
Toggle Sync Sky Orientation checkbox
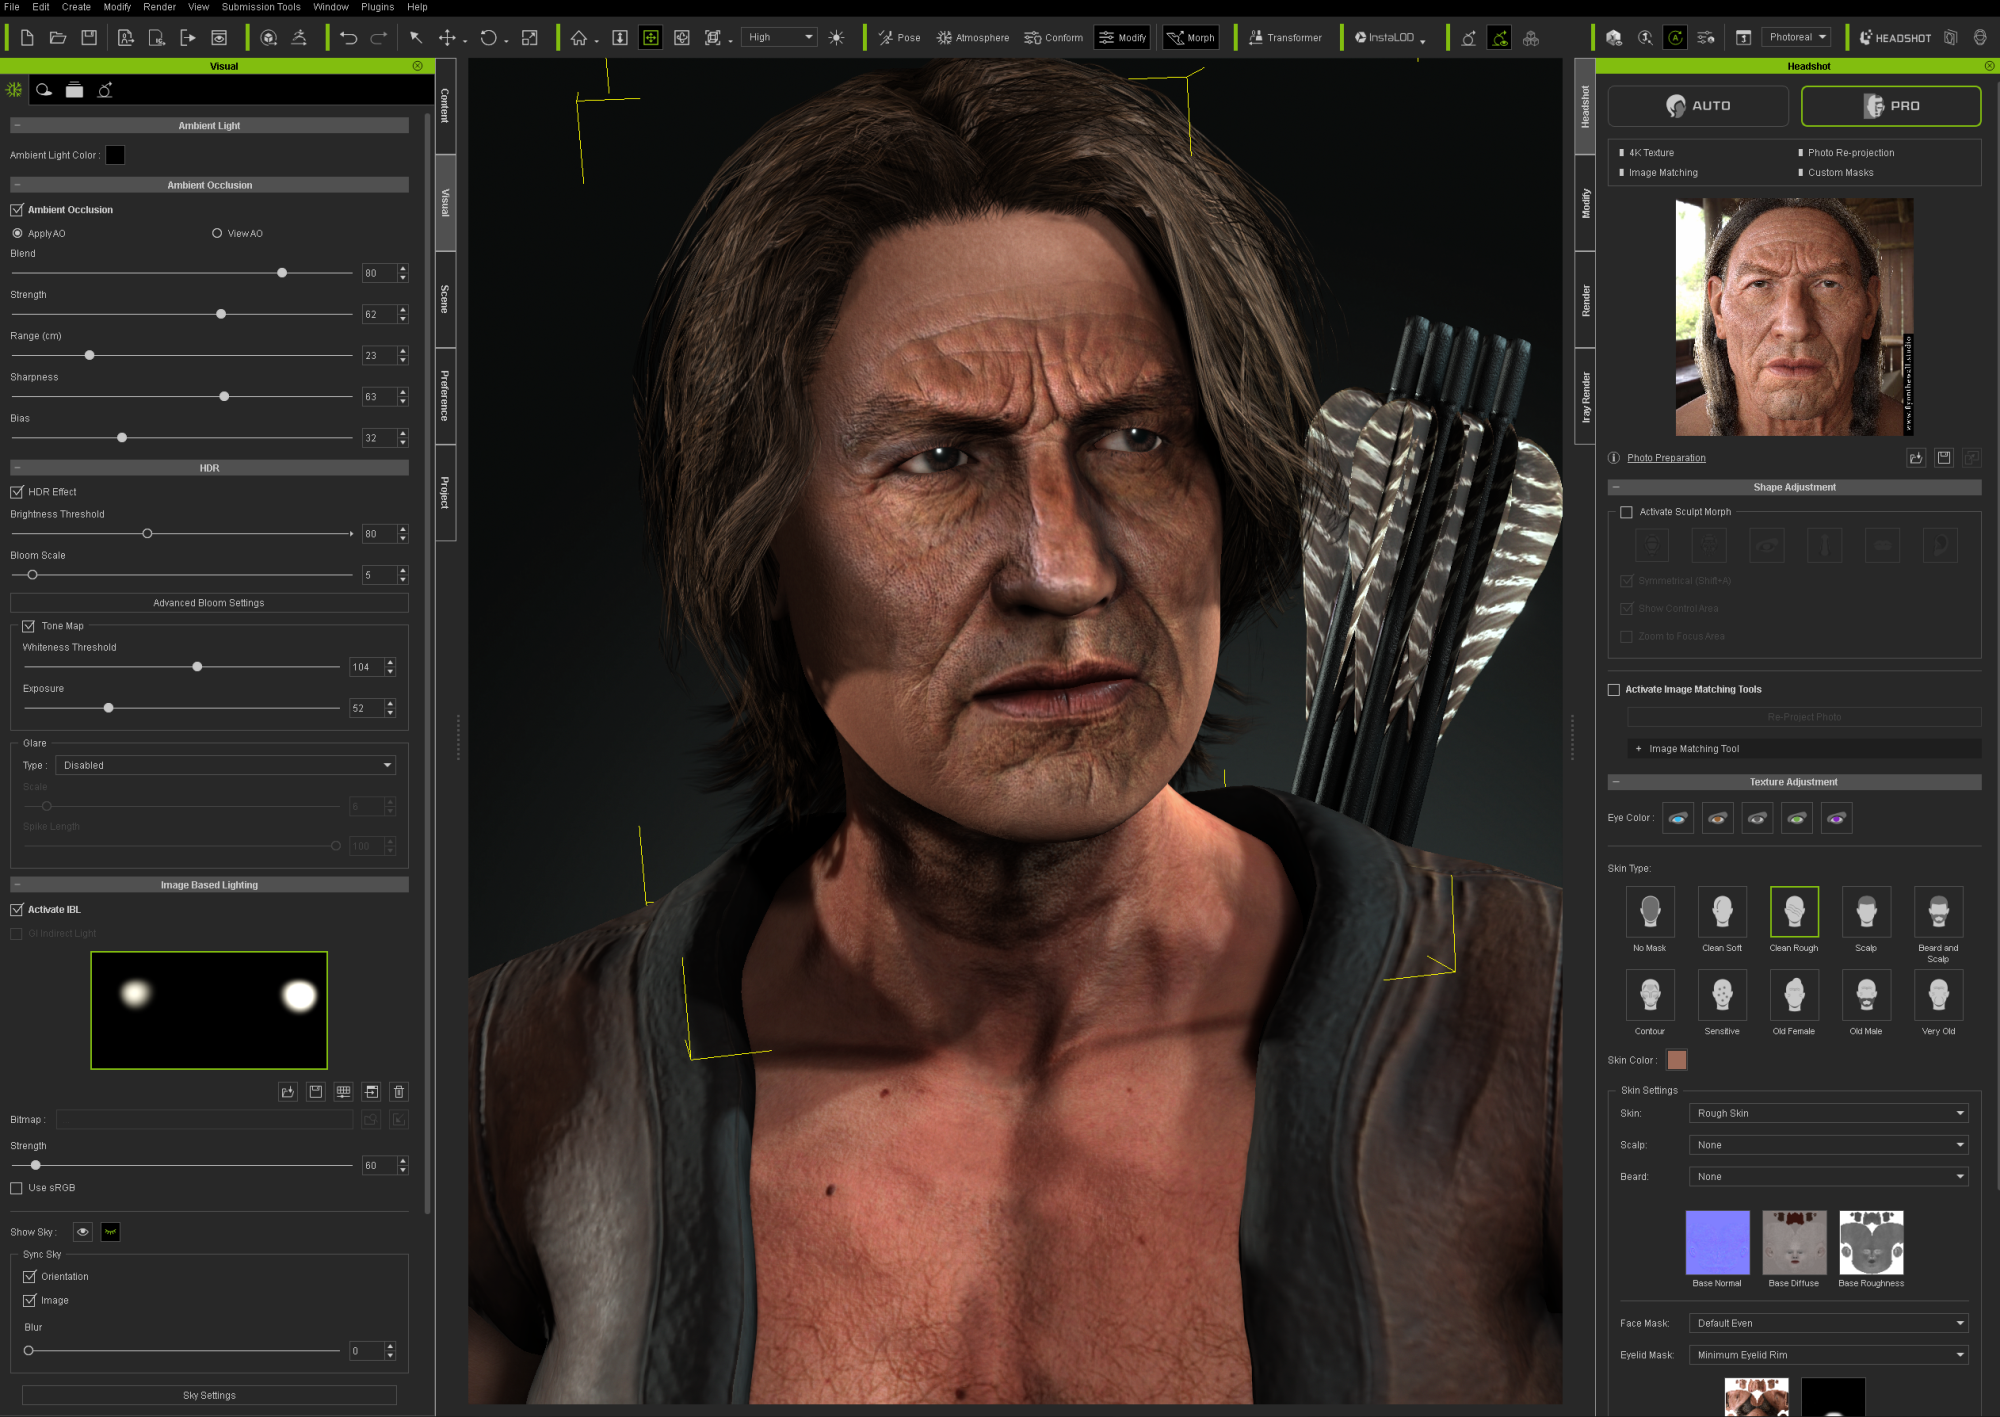point(29,1277)
